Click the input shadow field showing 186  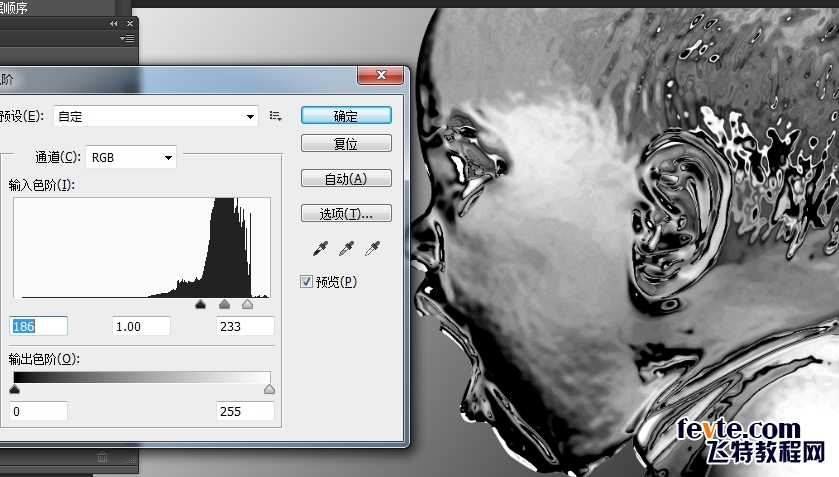39,326
